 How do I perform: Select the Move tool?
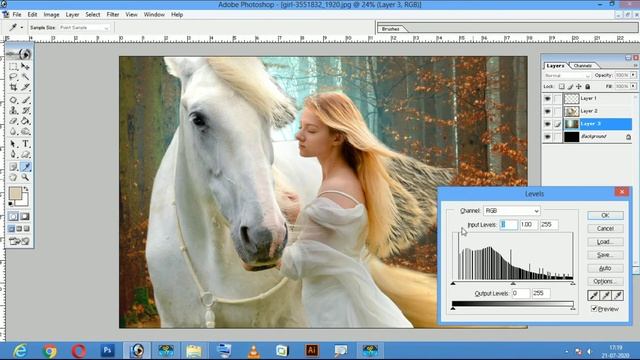(25, 67)
